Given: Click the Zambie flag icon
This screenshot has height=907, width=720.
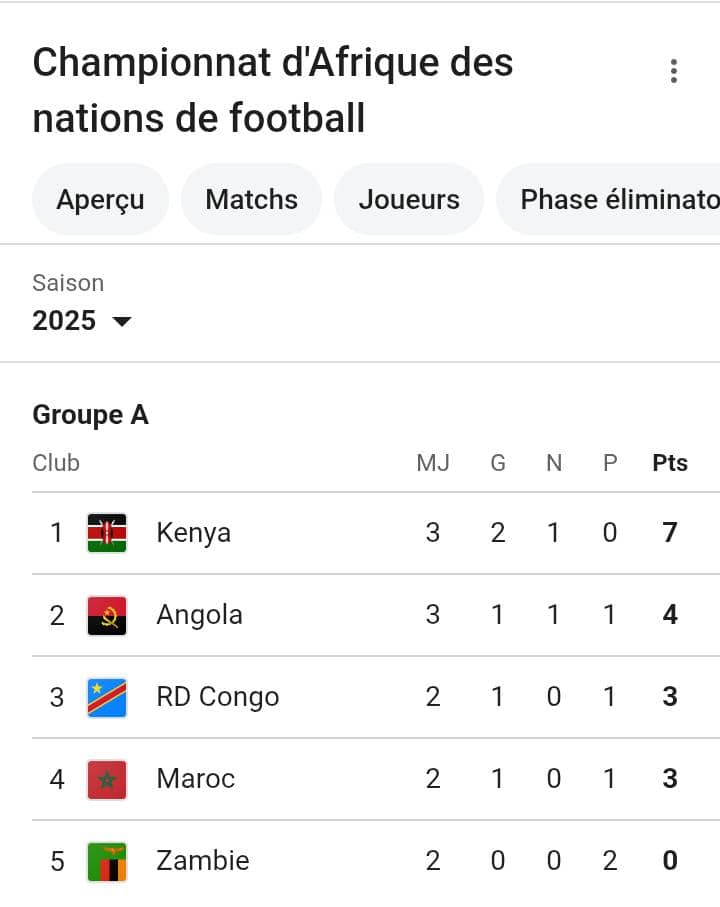Looking at the screenshot, I should point(107,861).
